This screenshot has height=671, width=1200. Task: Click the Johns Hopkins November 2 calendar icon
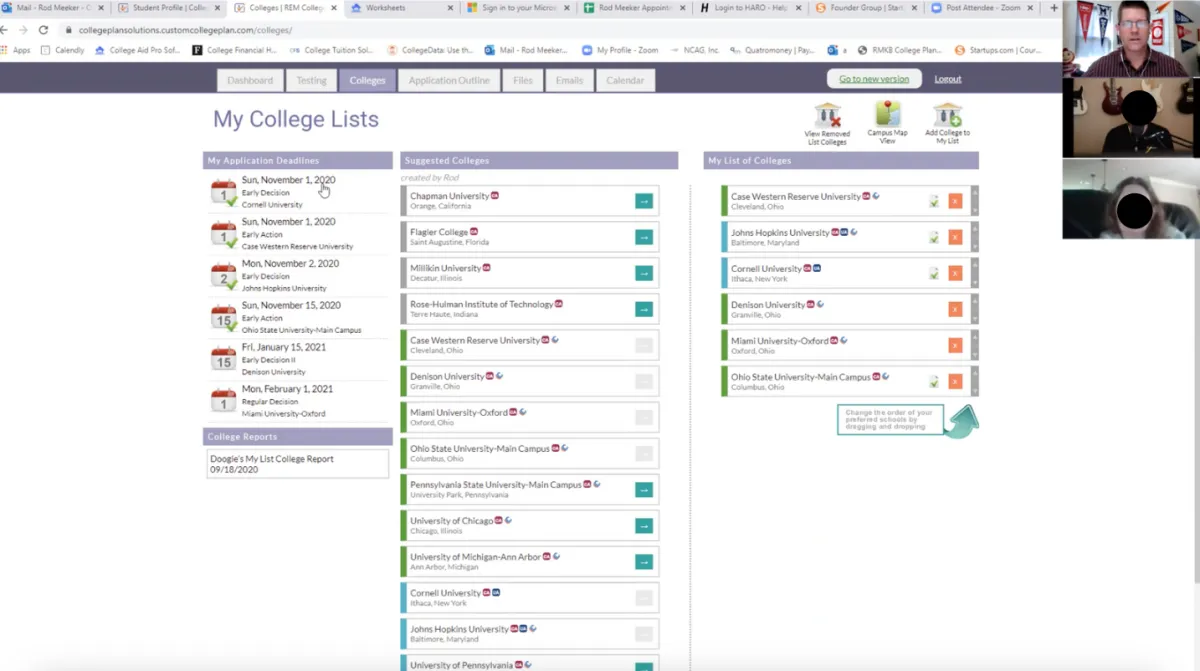click(224, 276)
